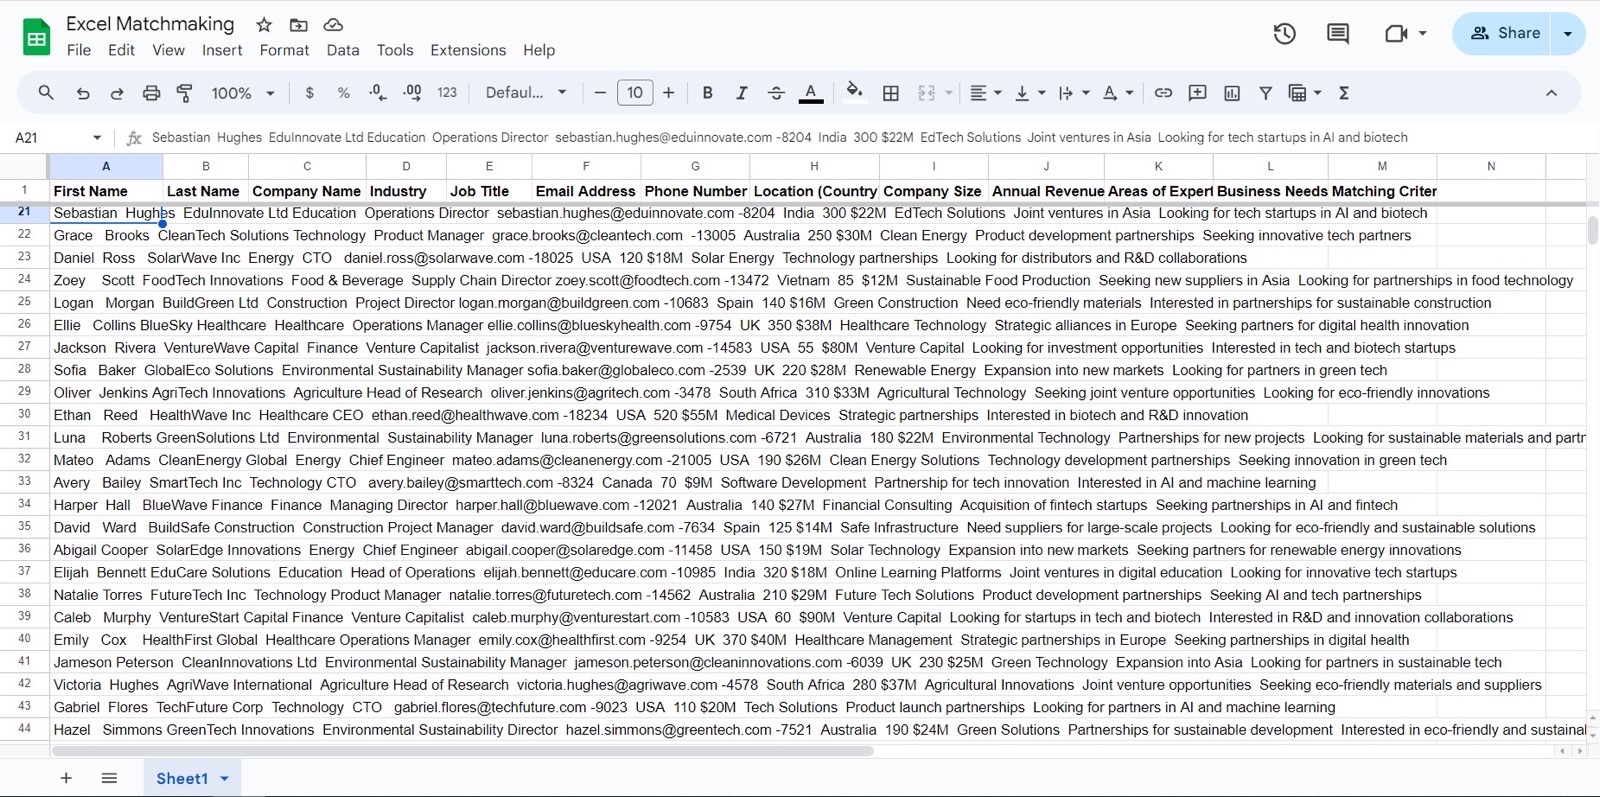The width and height of the screenshot is (1600, 797).
Task: Open the Tools menu
Action: [x=395, y=50]
